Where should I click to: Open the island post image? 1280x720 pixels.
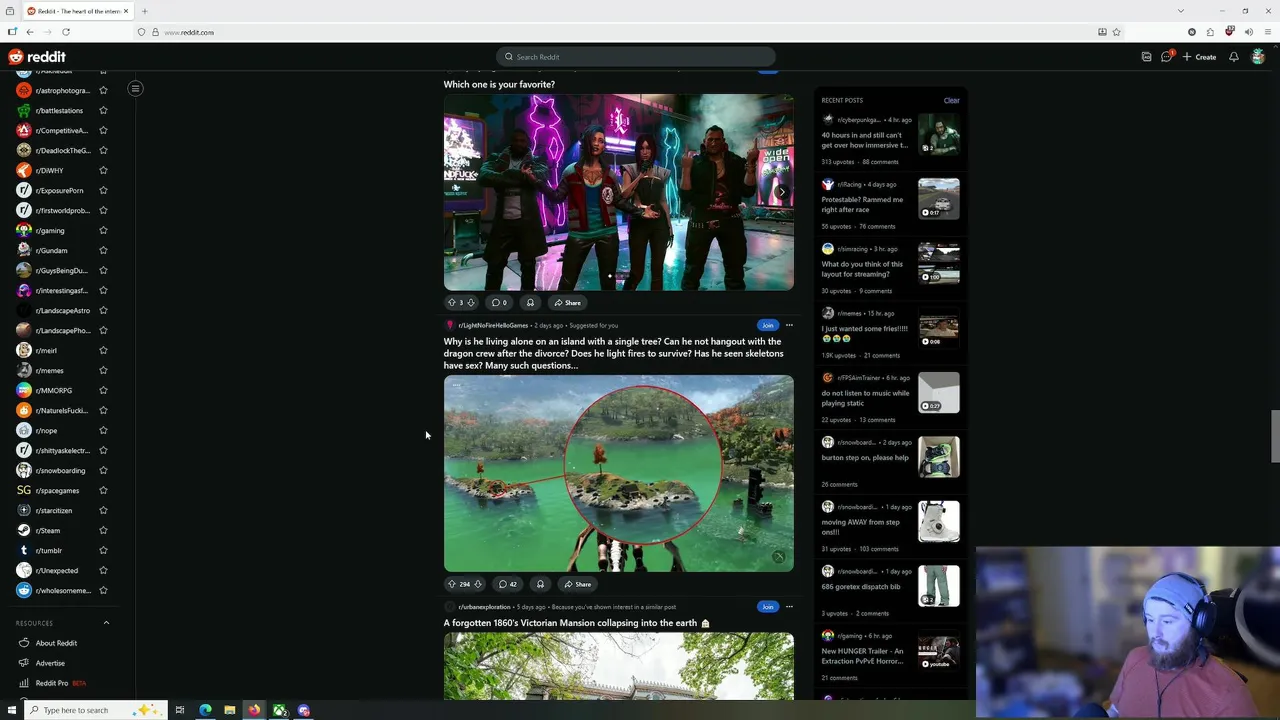(x=619, y=474)
